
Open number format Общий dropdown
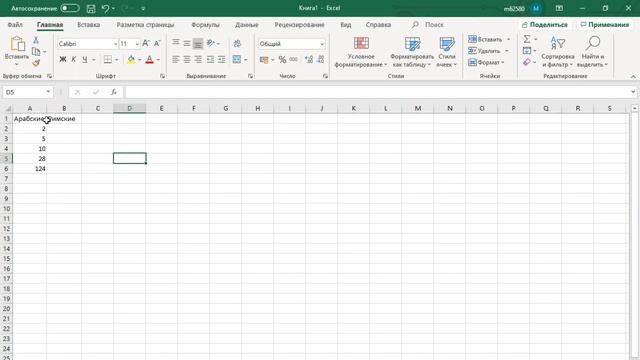coord(322,44)
